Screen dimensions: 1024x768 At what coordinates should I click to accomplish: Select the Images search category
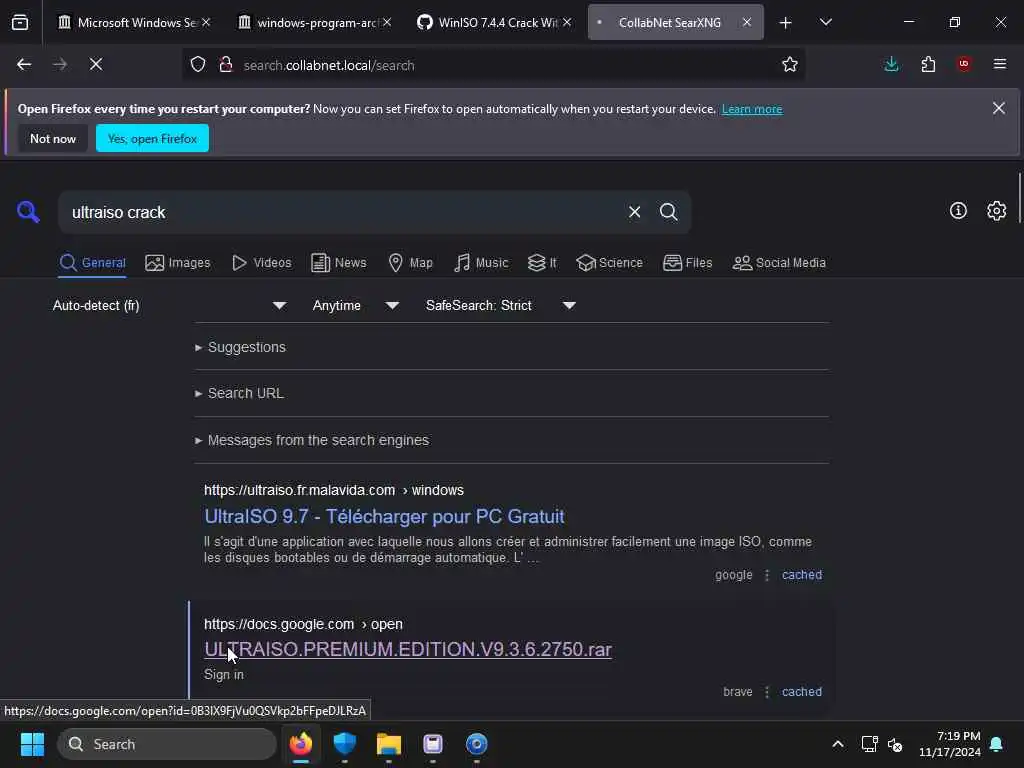[178, 263]
